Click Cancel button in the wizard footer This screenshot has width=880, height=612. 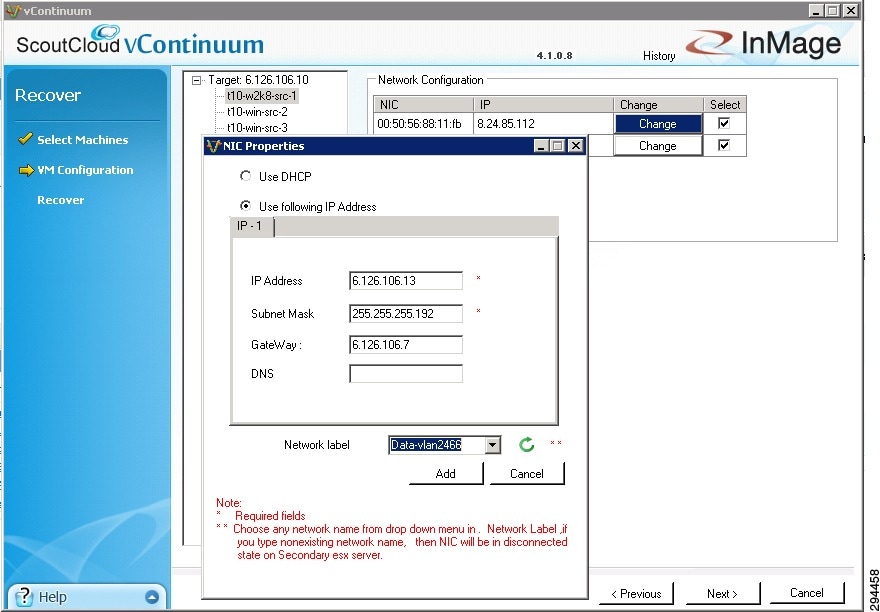click(807, 593)
